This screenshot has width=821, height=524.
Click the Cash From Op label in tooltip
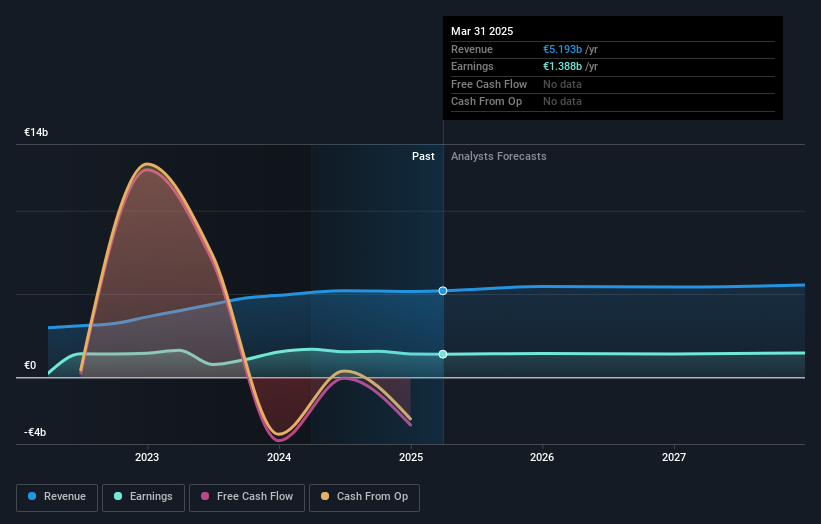(486, 102)
